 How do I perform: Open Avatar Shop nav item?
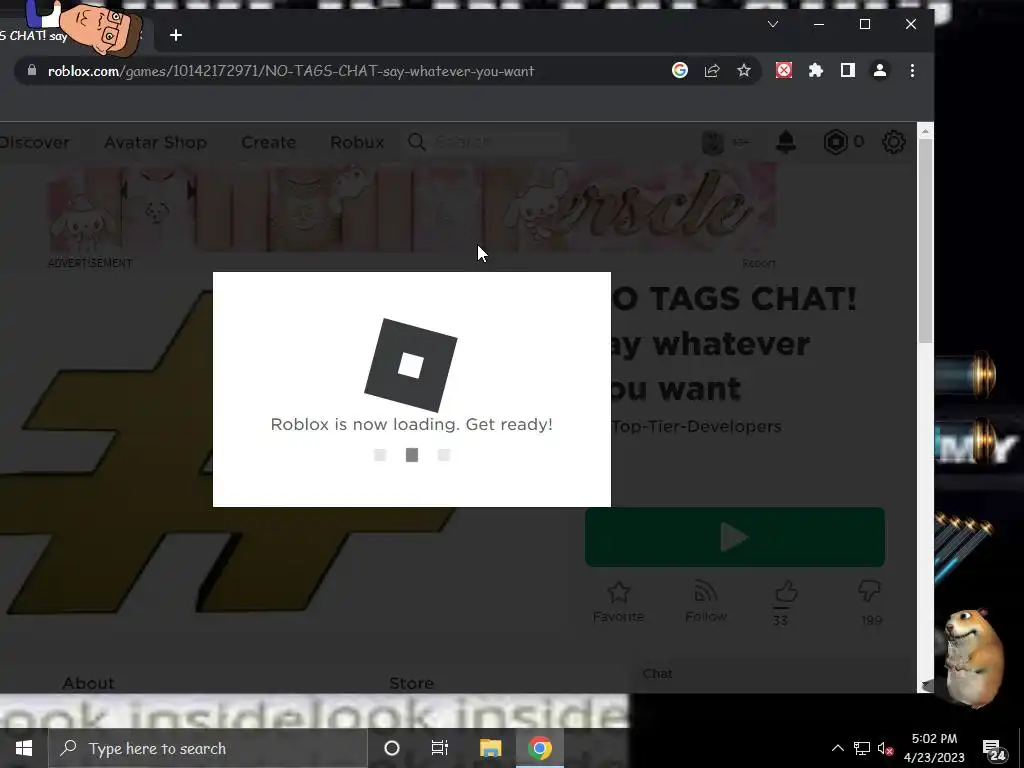pos(155,142)
